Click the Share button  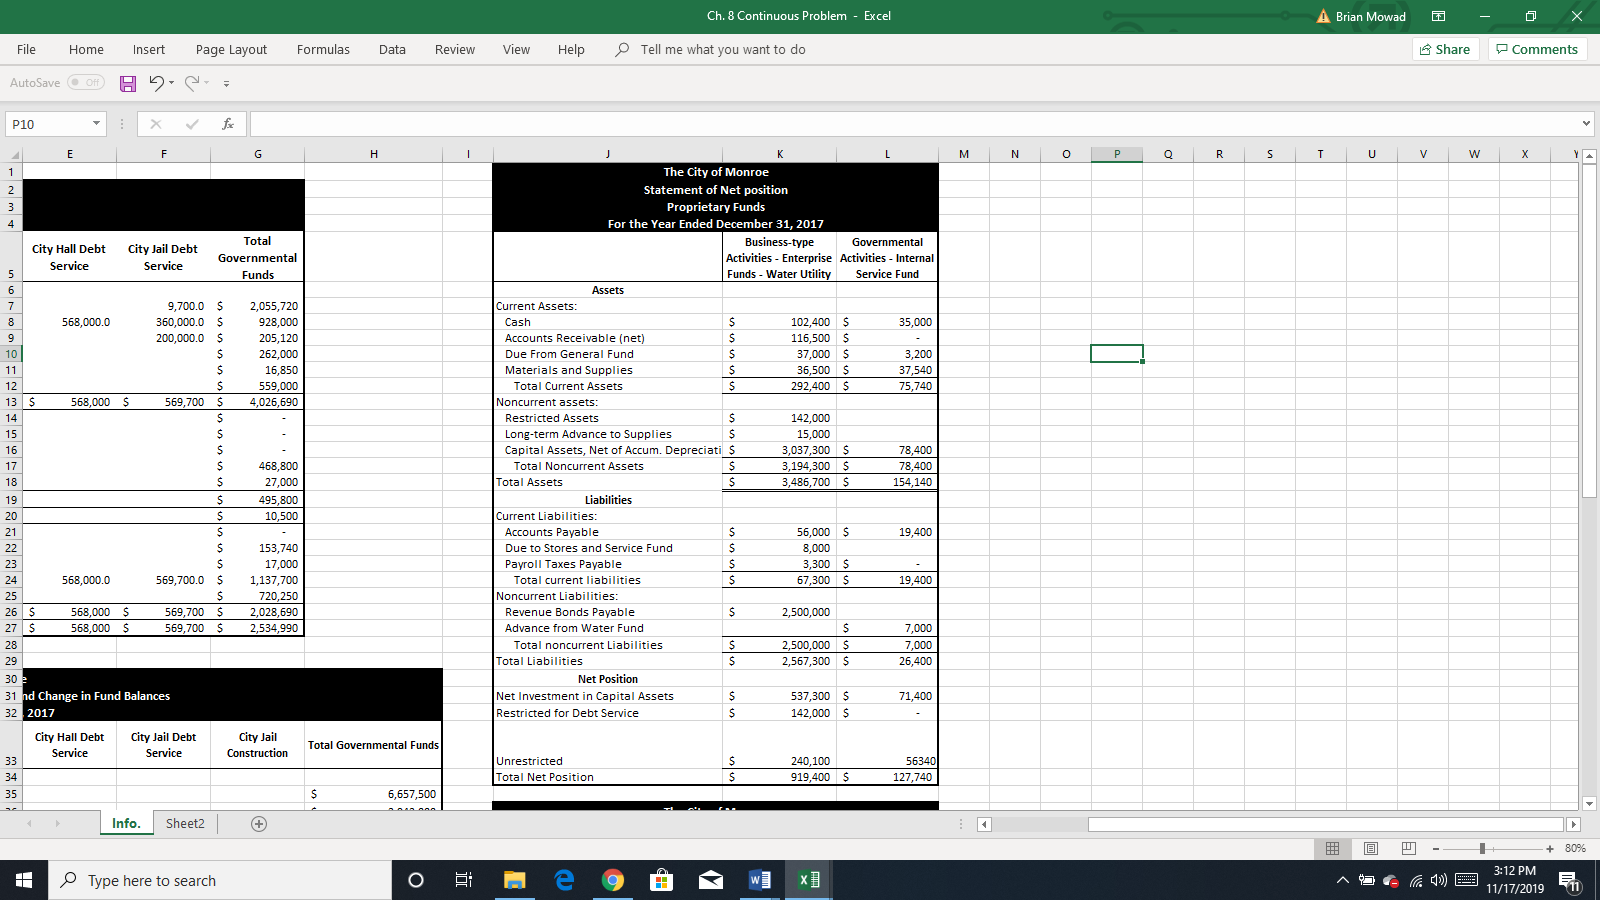(1445, 48)
